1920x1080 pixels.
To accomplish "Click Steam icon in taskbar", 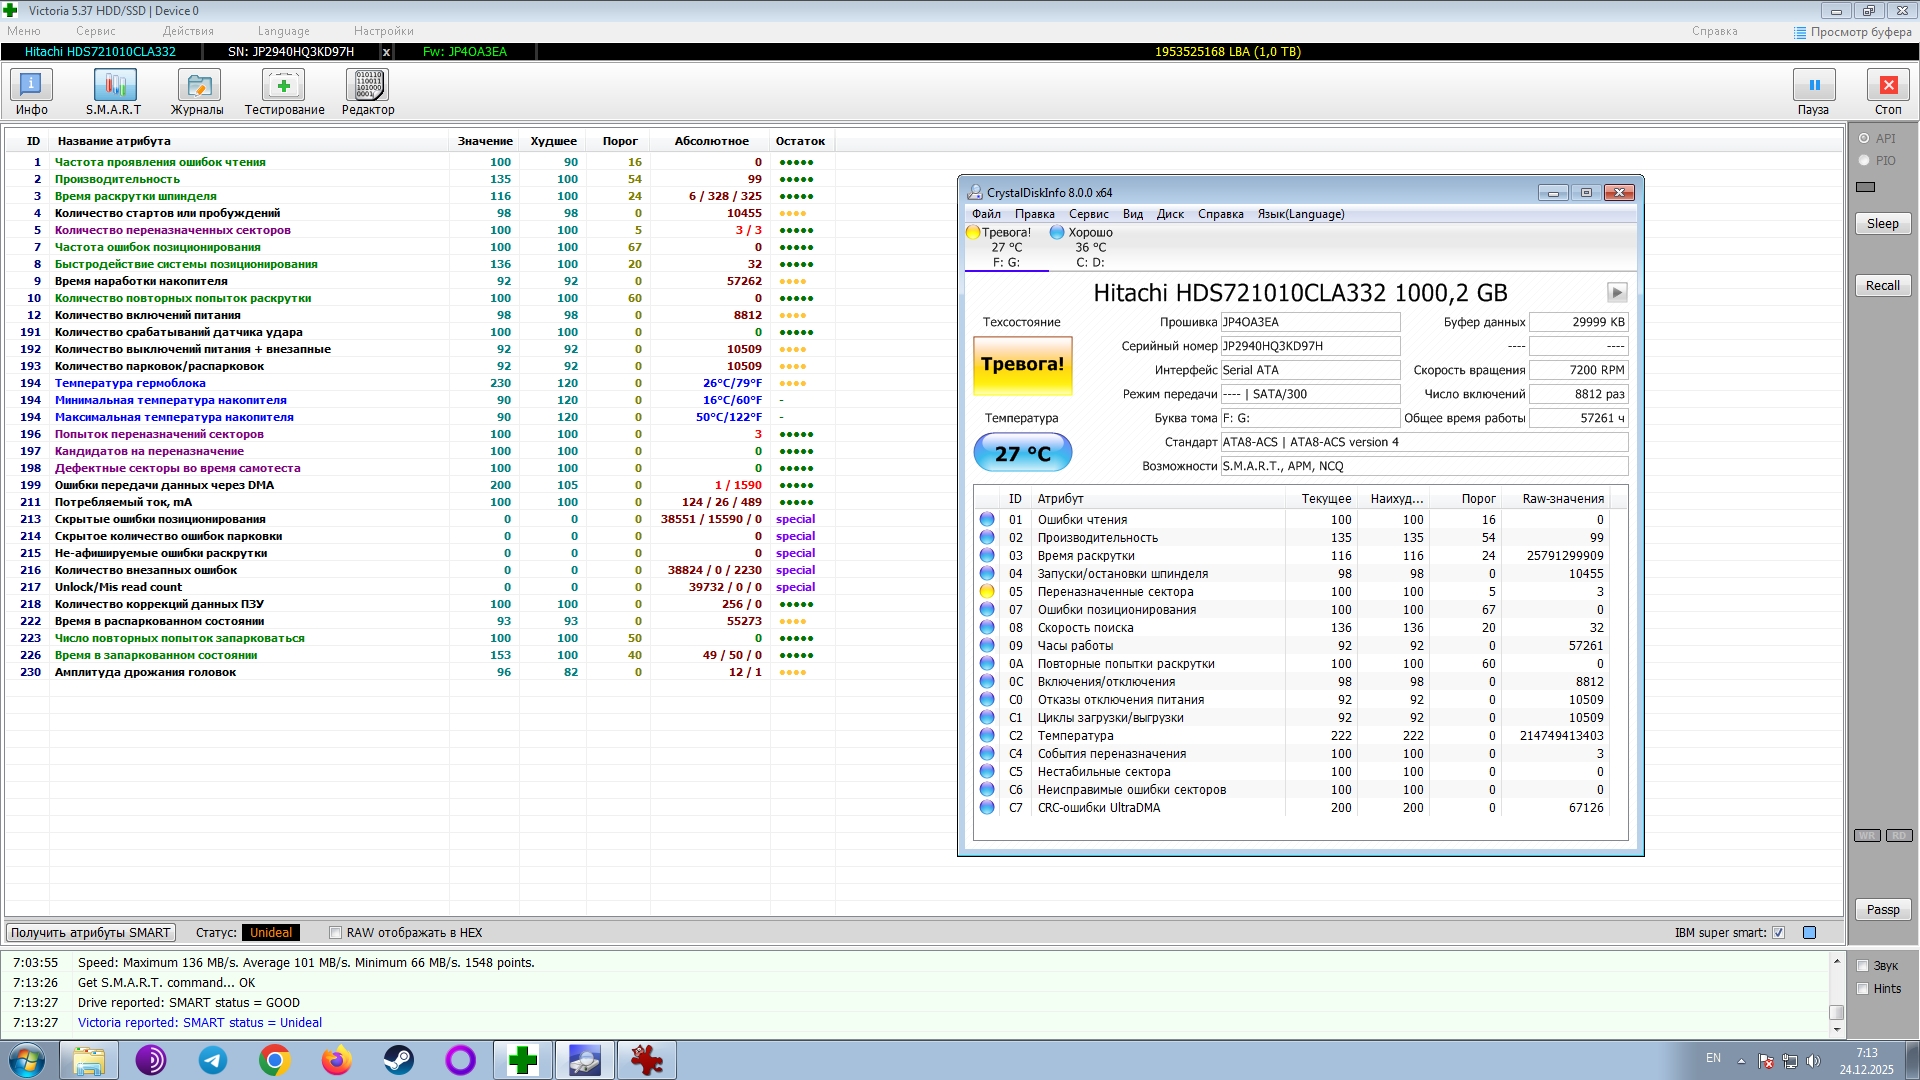I will tap(399, 1060).
